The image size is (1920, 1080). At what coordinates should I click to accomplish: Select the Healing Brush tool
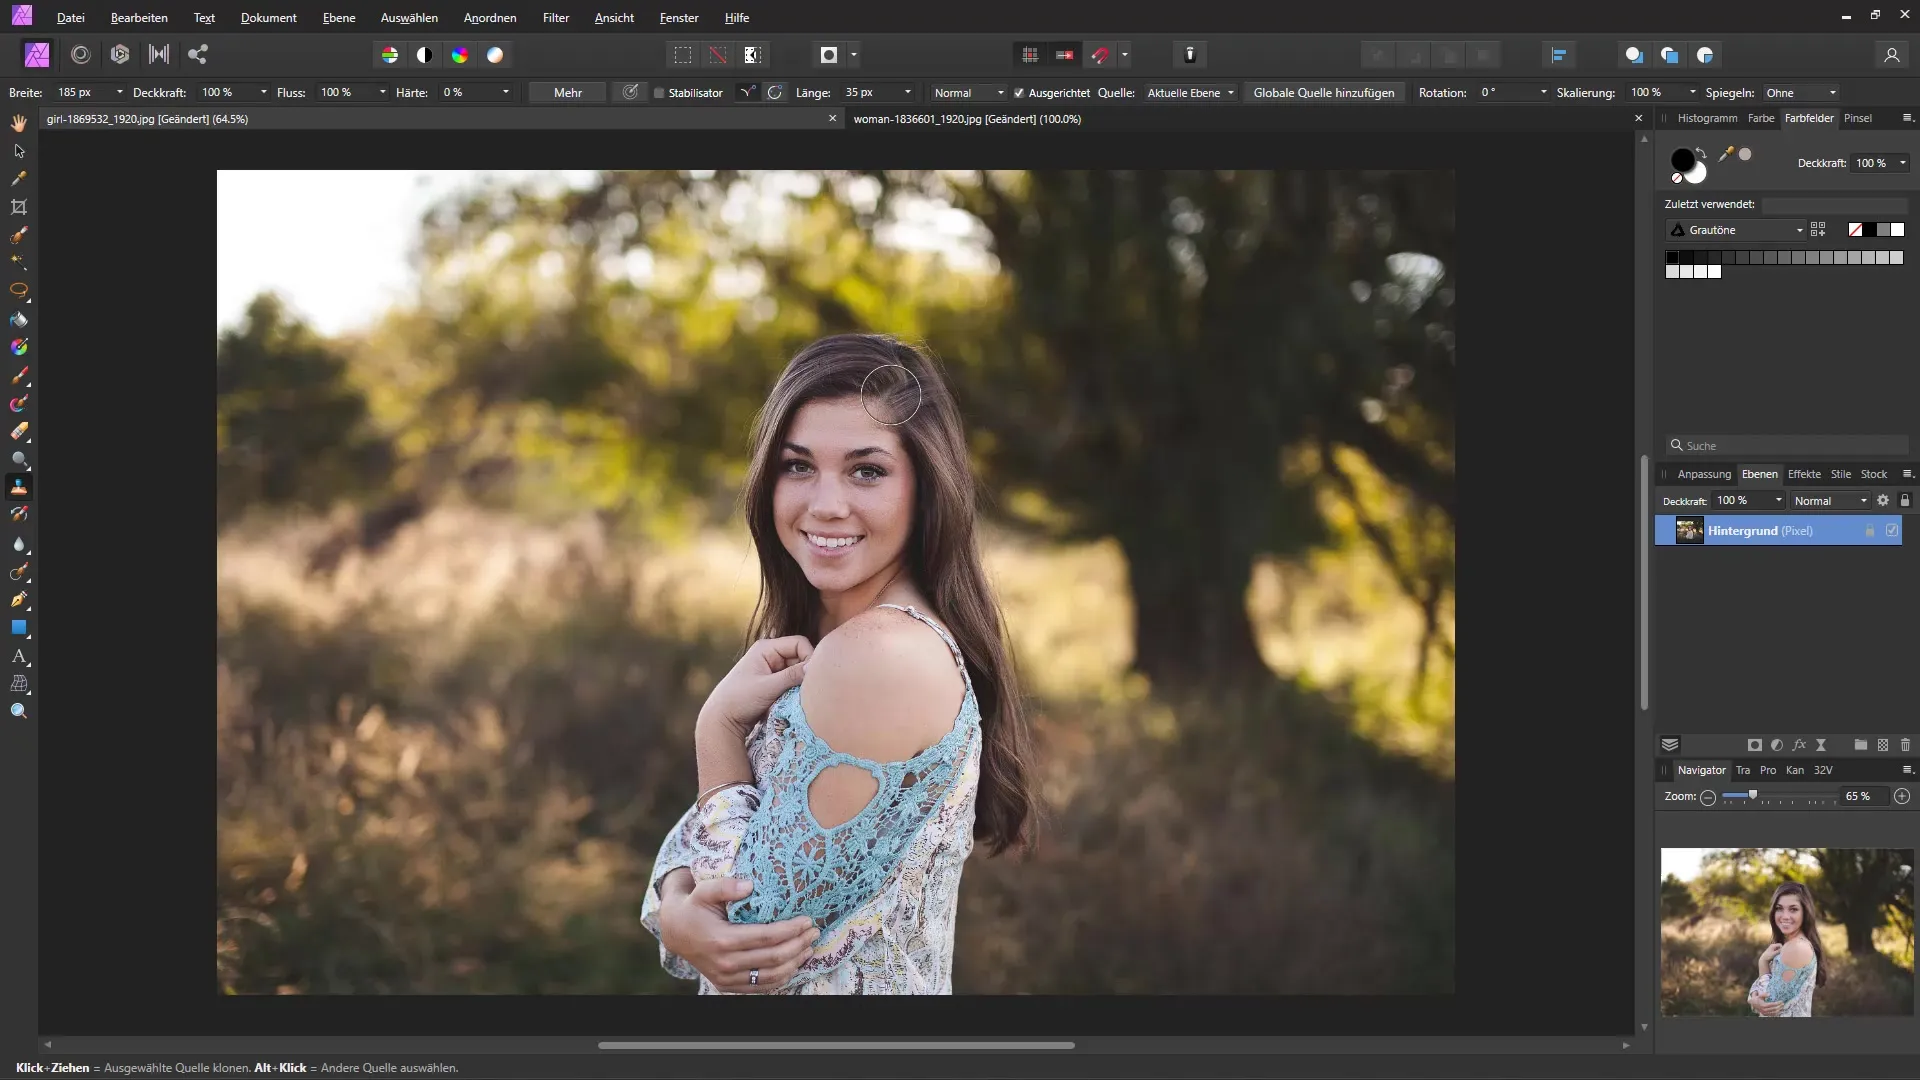point(18,487)
